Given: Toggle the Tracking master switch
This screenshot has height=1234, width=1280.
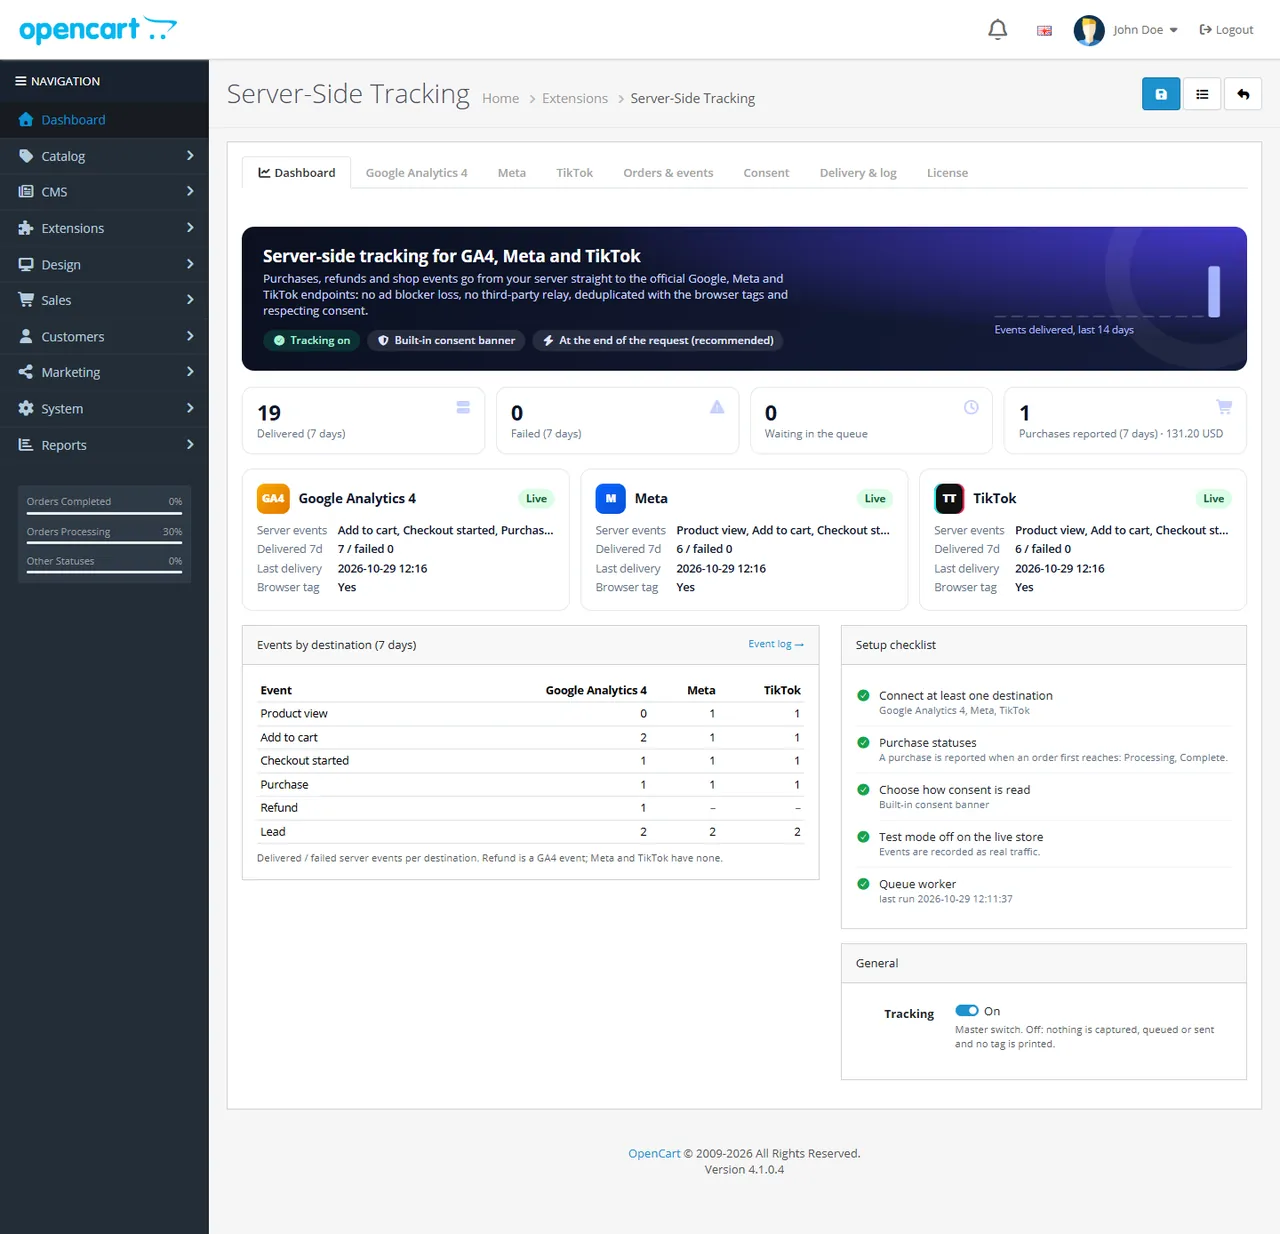Looking at the screenshot, I should pyautogui.click(x=967, y=1011).
